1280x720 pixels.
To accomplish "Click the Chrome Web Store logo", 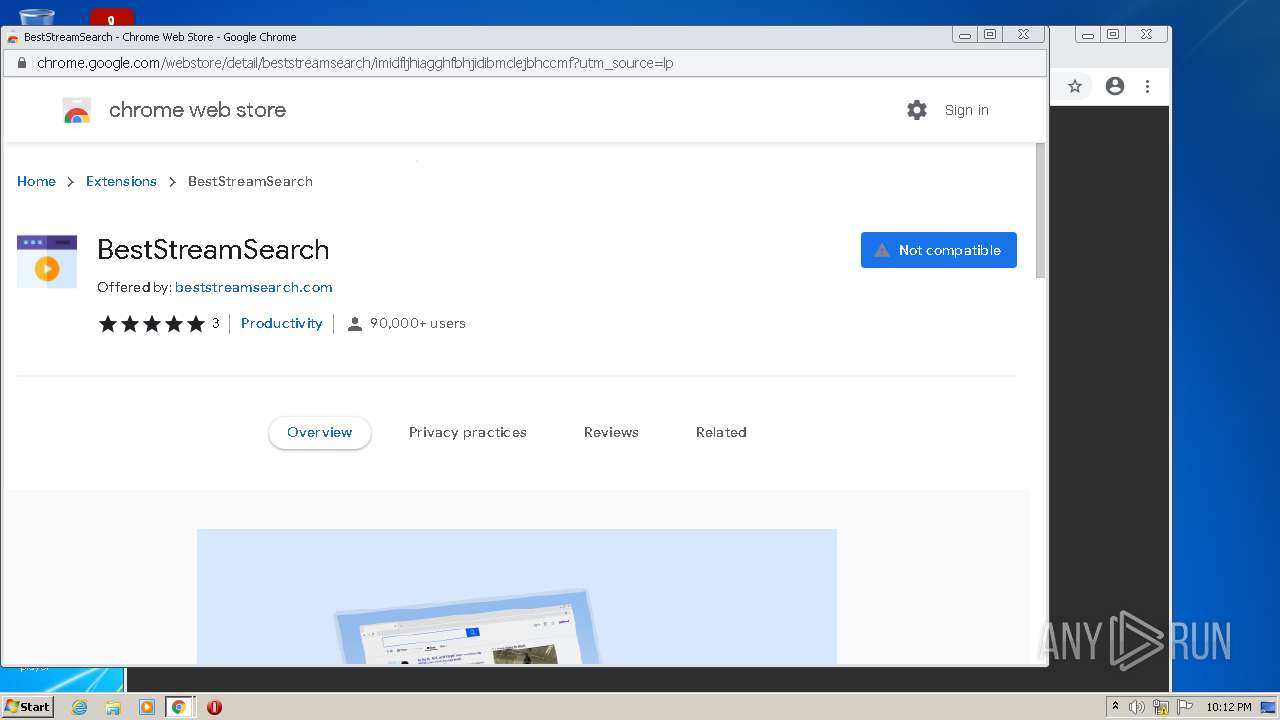I will [x=77, y=110].
